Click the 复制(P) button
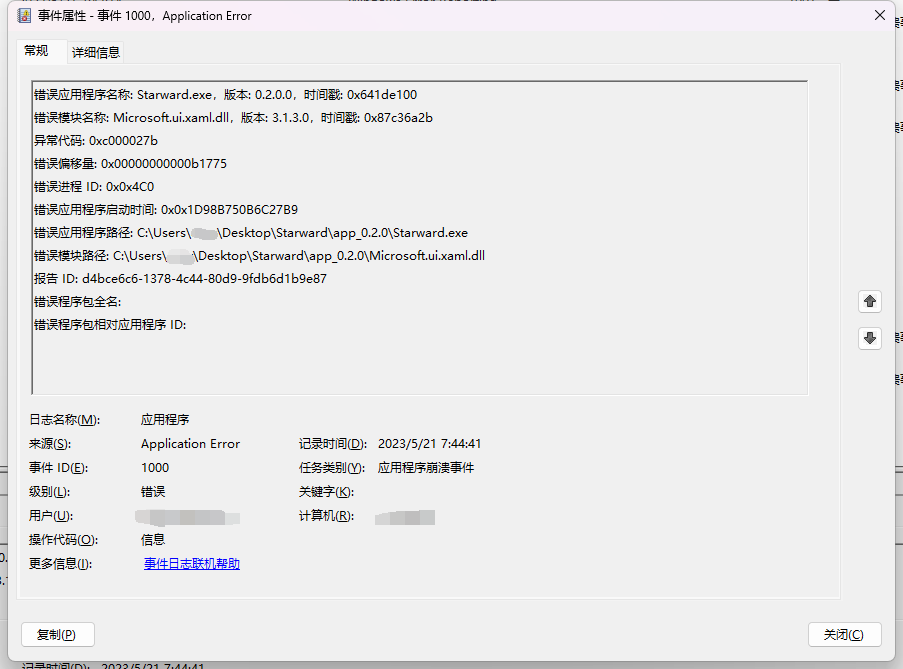The height and width of the screenshot is (669, 903). [57, 634]
